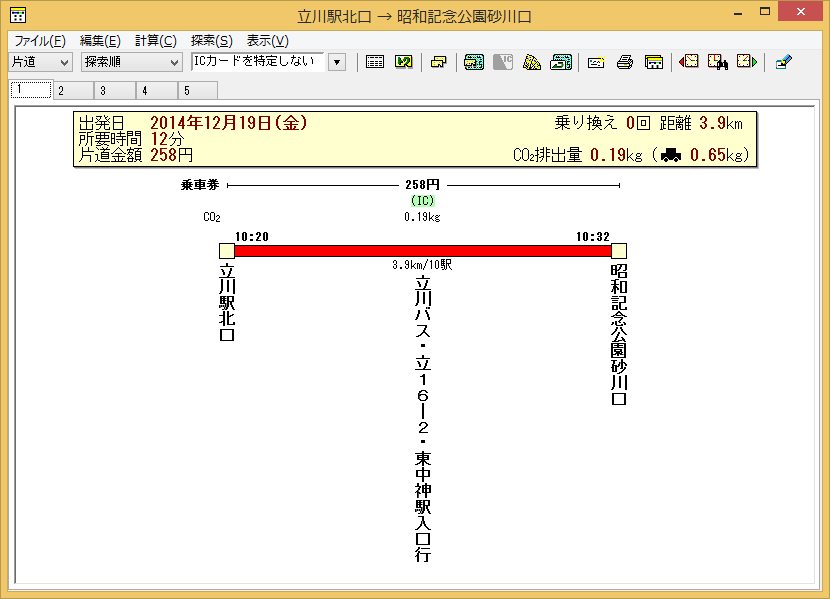This screenshot has height=599, width=830.
Task: Expand the 探索順 sort order dropdown
Action: (x=131, y=62)
